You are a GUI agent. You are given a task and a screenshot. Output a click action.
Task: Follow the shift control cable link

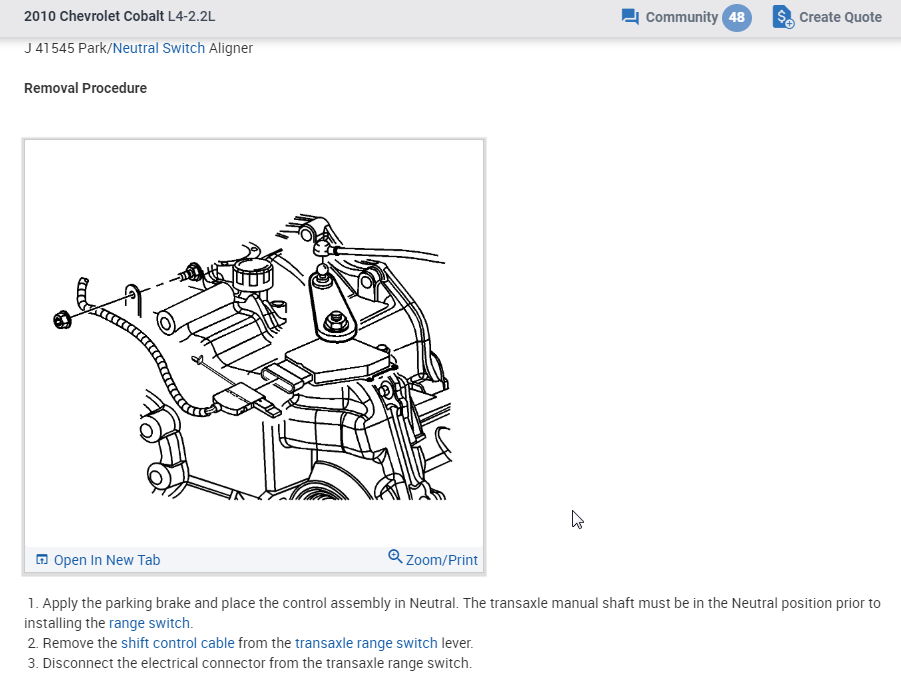pyautogui.click(x=177, y=643)
